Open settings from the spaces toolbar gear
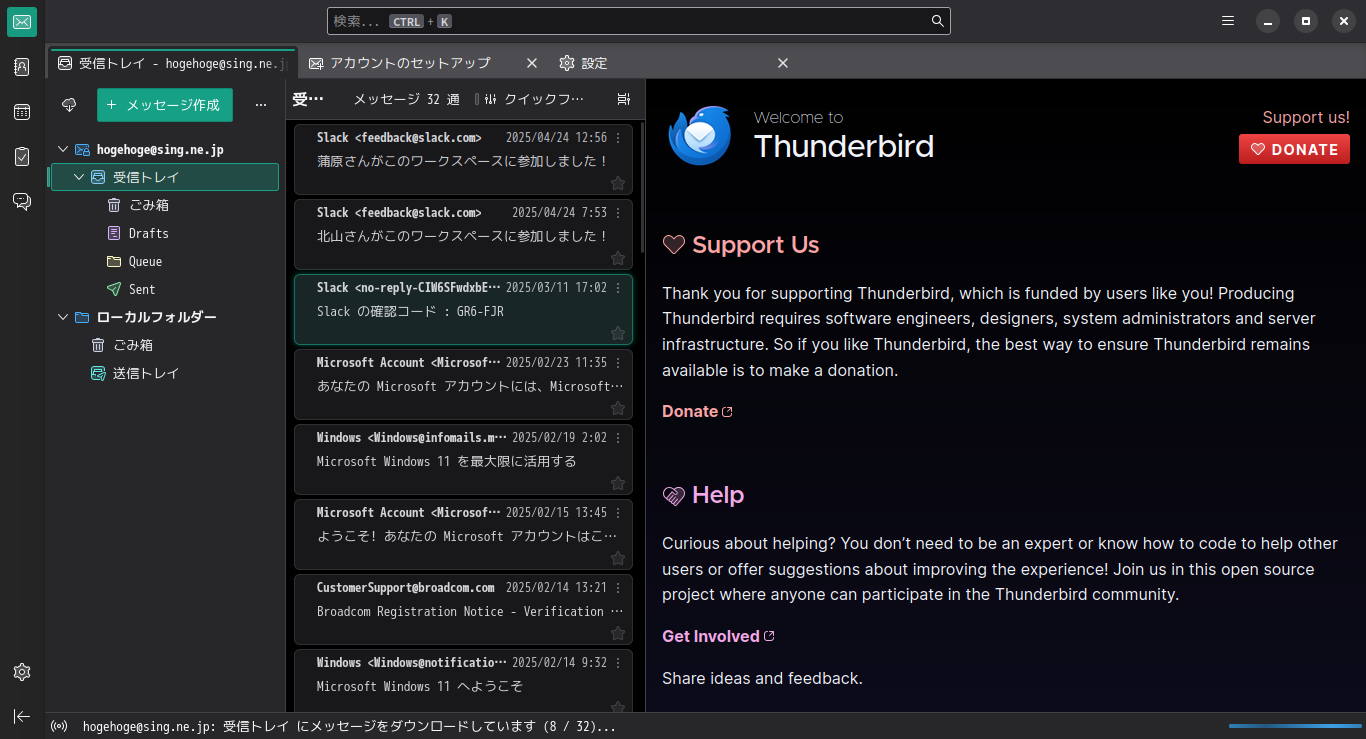 (x=22, y=672)
